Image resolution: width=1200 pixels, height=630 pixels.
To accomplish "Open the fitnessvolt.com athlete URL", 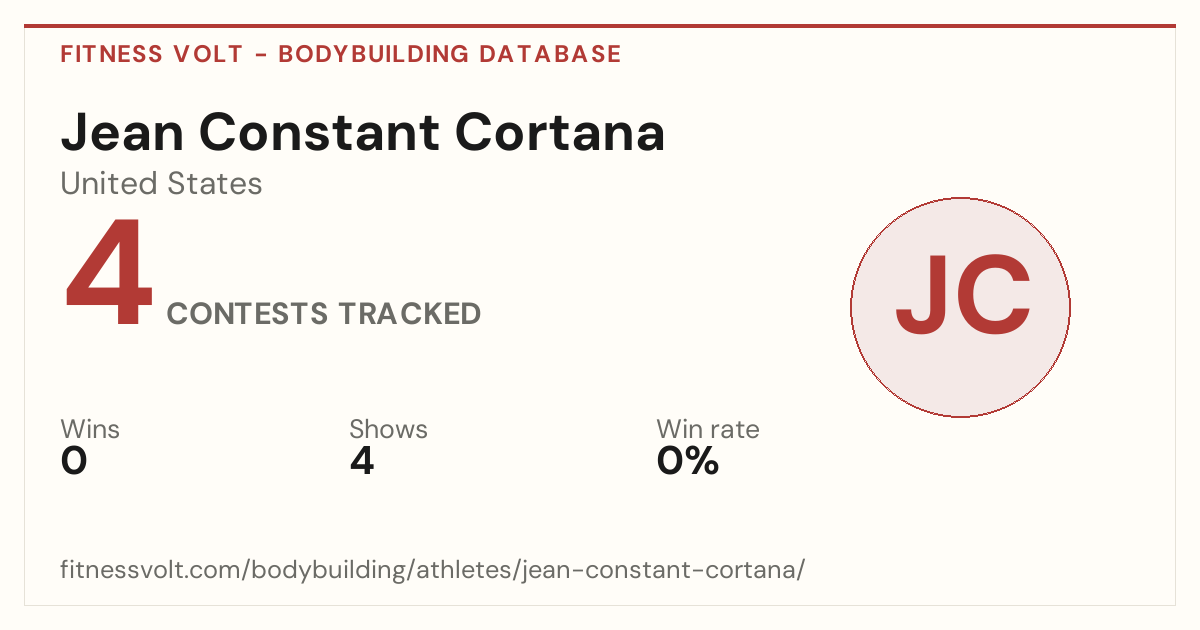I will (x=432, y=571).
